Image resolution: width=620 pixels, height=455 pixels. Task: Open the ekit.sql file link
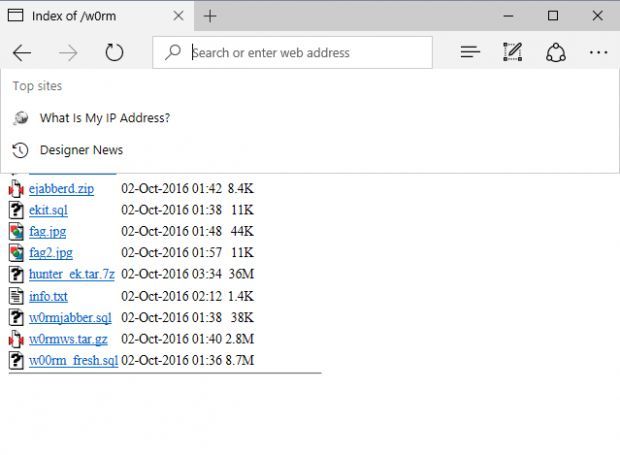48,210
